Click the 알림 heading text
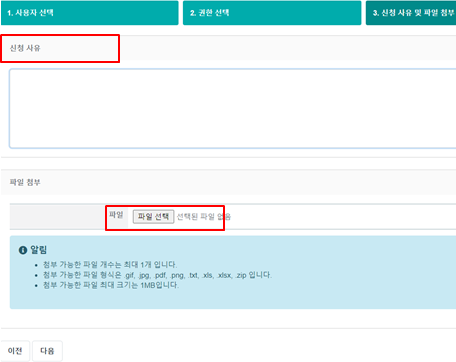Image resolution: width=456 pixels, height=362 pixels. click(39, 250)
